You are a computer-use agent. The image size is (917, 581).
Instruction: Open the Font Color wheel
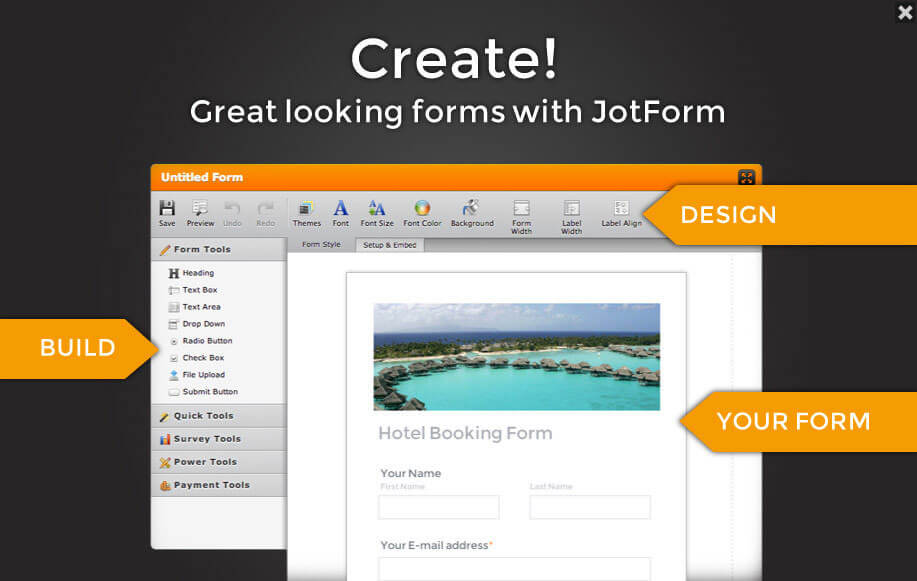pyautogui.click(x=422, y=213)
